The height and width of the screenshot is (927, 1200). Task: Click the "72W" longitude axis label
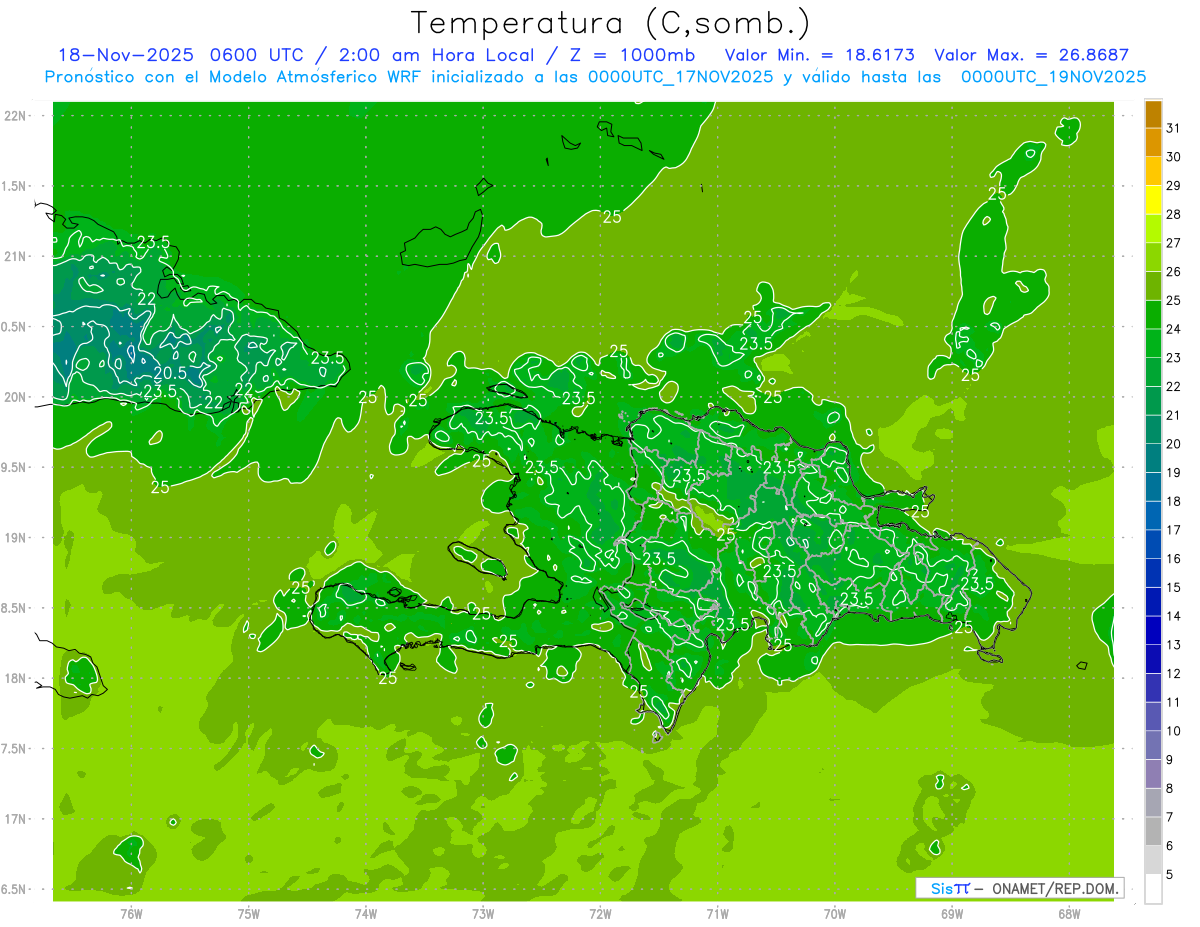[600, 913]
